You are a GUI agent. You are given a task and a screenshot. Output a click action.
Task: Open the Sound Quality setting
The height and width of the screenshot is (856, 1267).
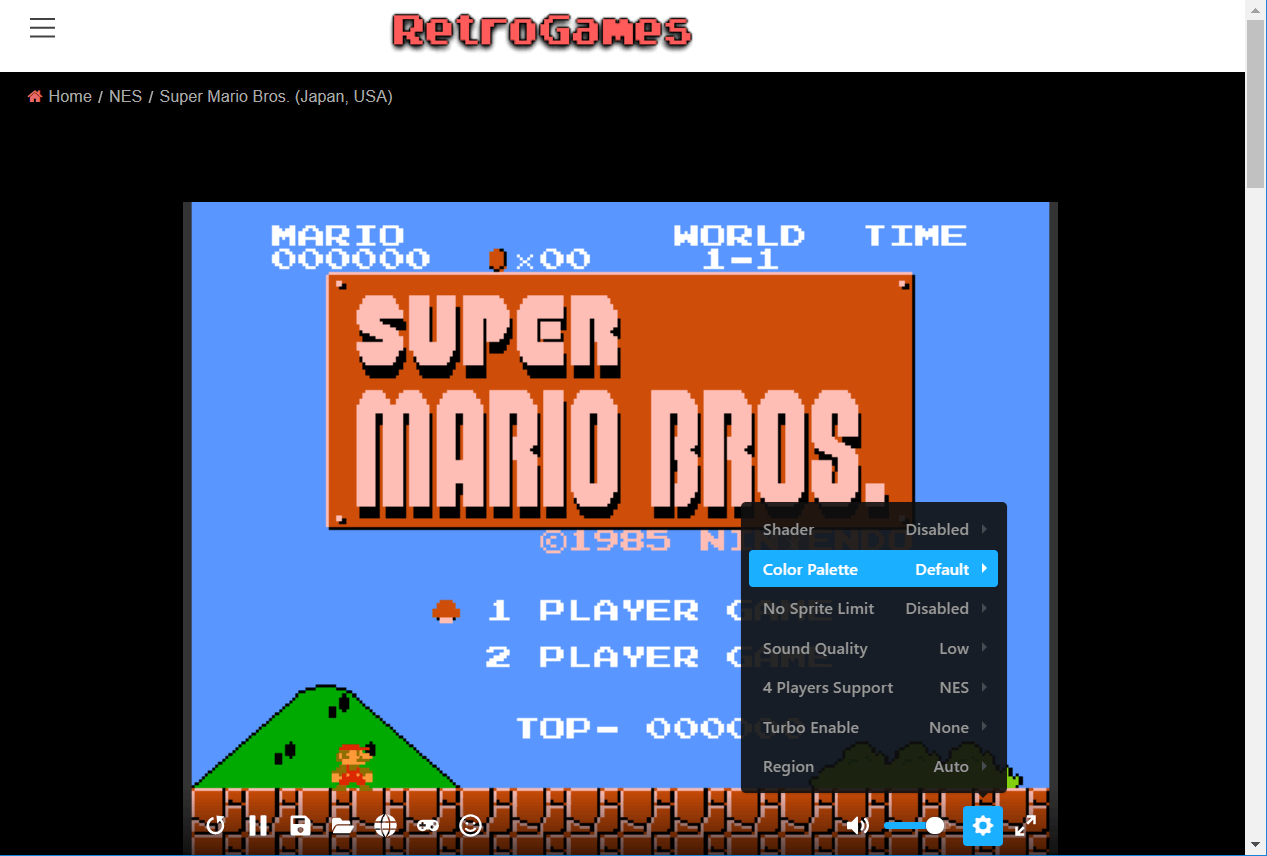click(x=873, y=648)
